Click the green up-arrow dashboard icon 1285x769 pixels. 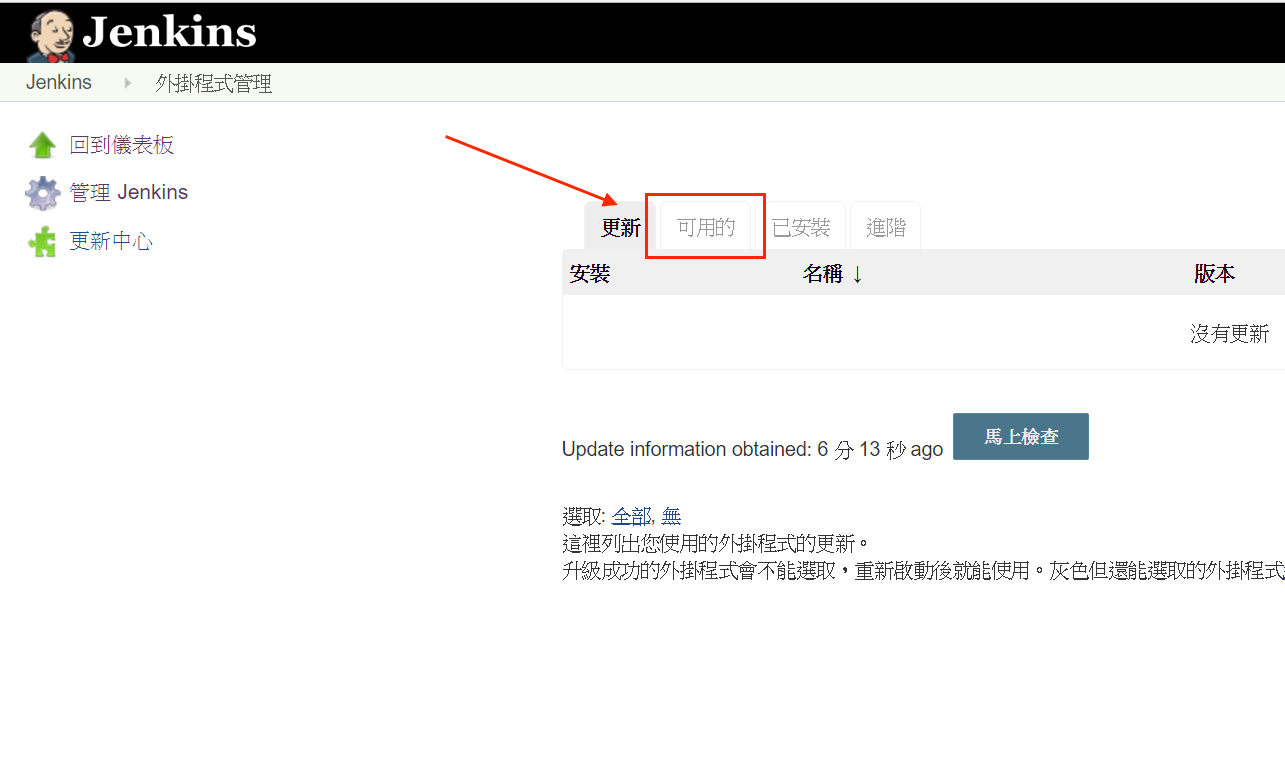[42, 146]
